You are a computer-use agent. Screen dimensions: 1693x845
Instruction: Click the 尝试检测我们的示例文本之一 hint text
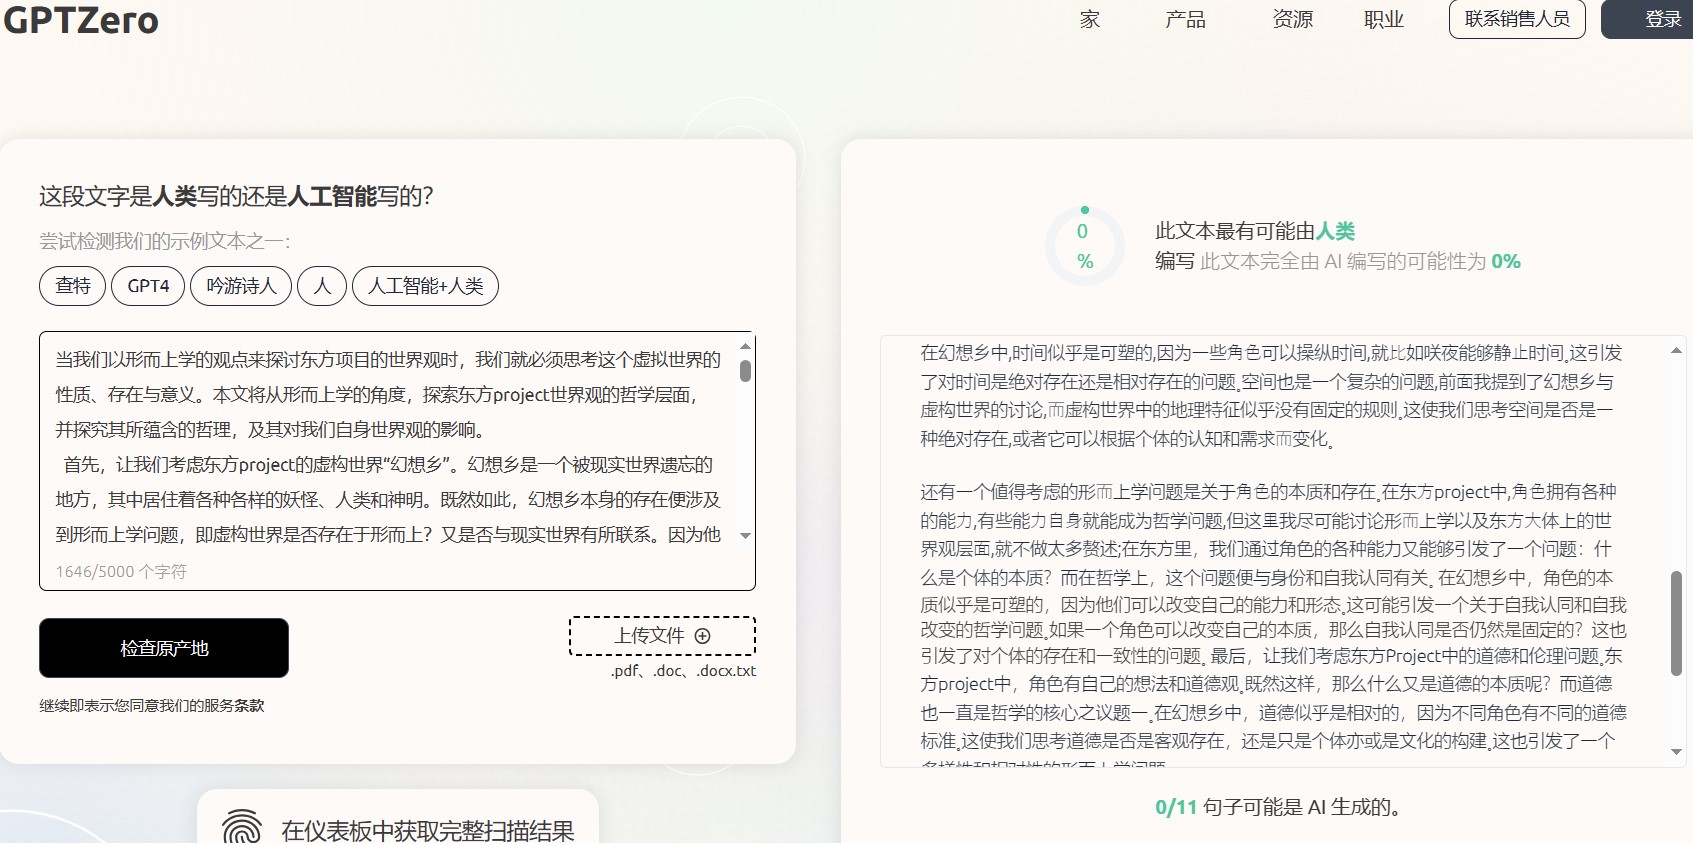165,241
